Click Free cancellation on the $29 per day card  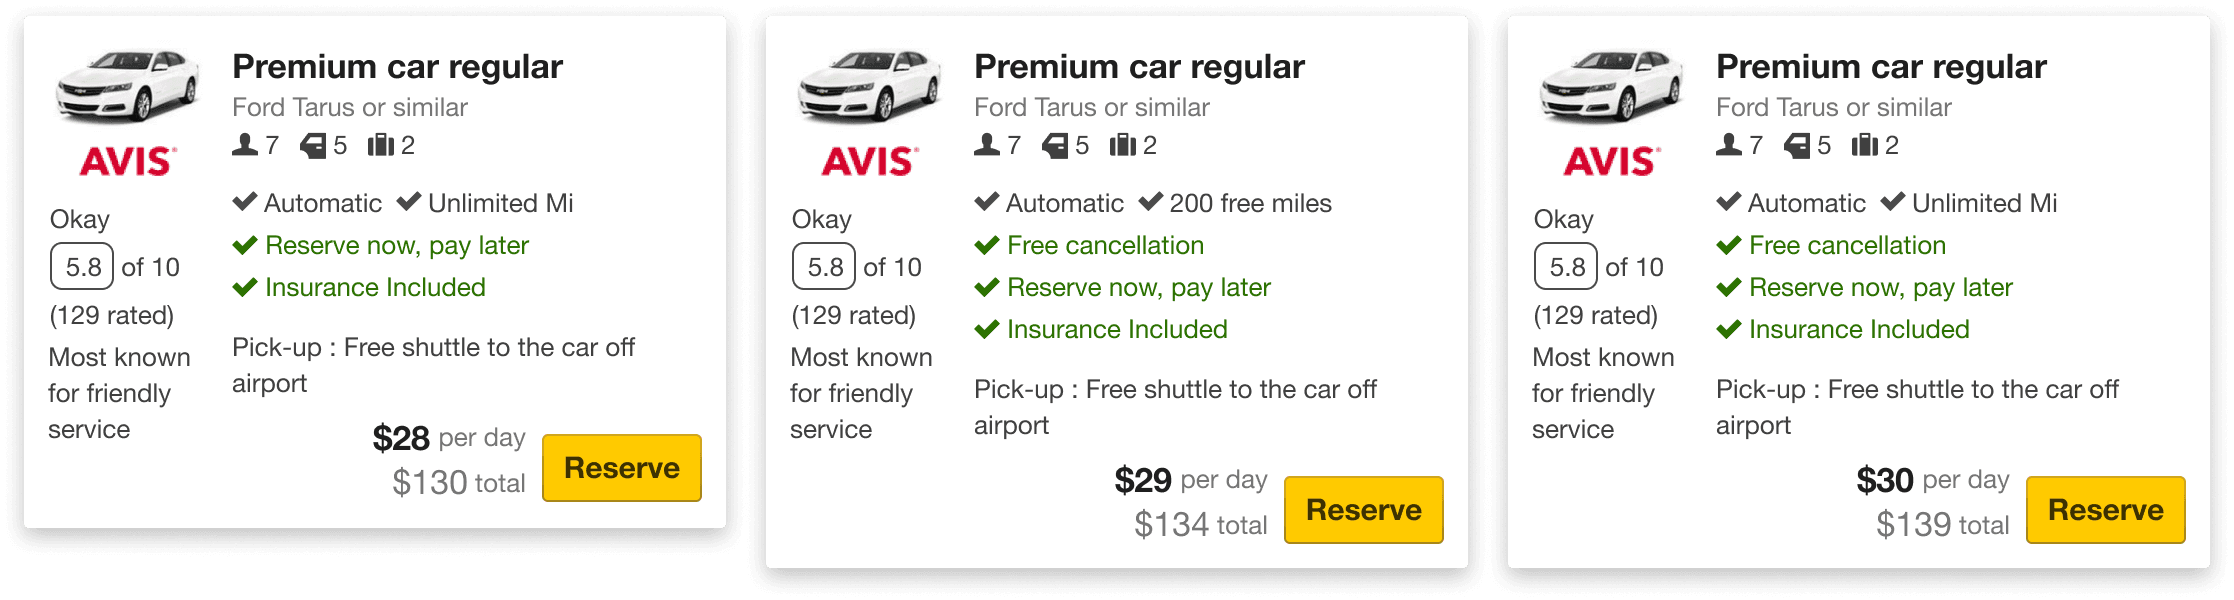click(1105, 245)
